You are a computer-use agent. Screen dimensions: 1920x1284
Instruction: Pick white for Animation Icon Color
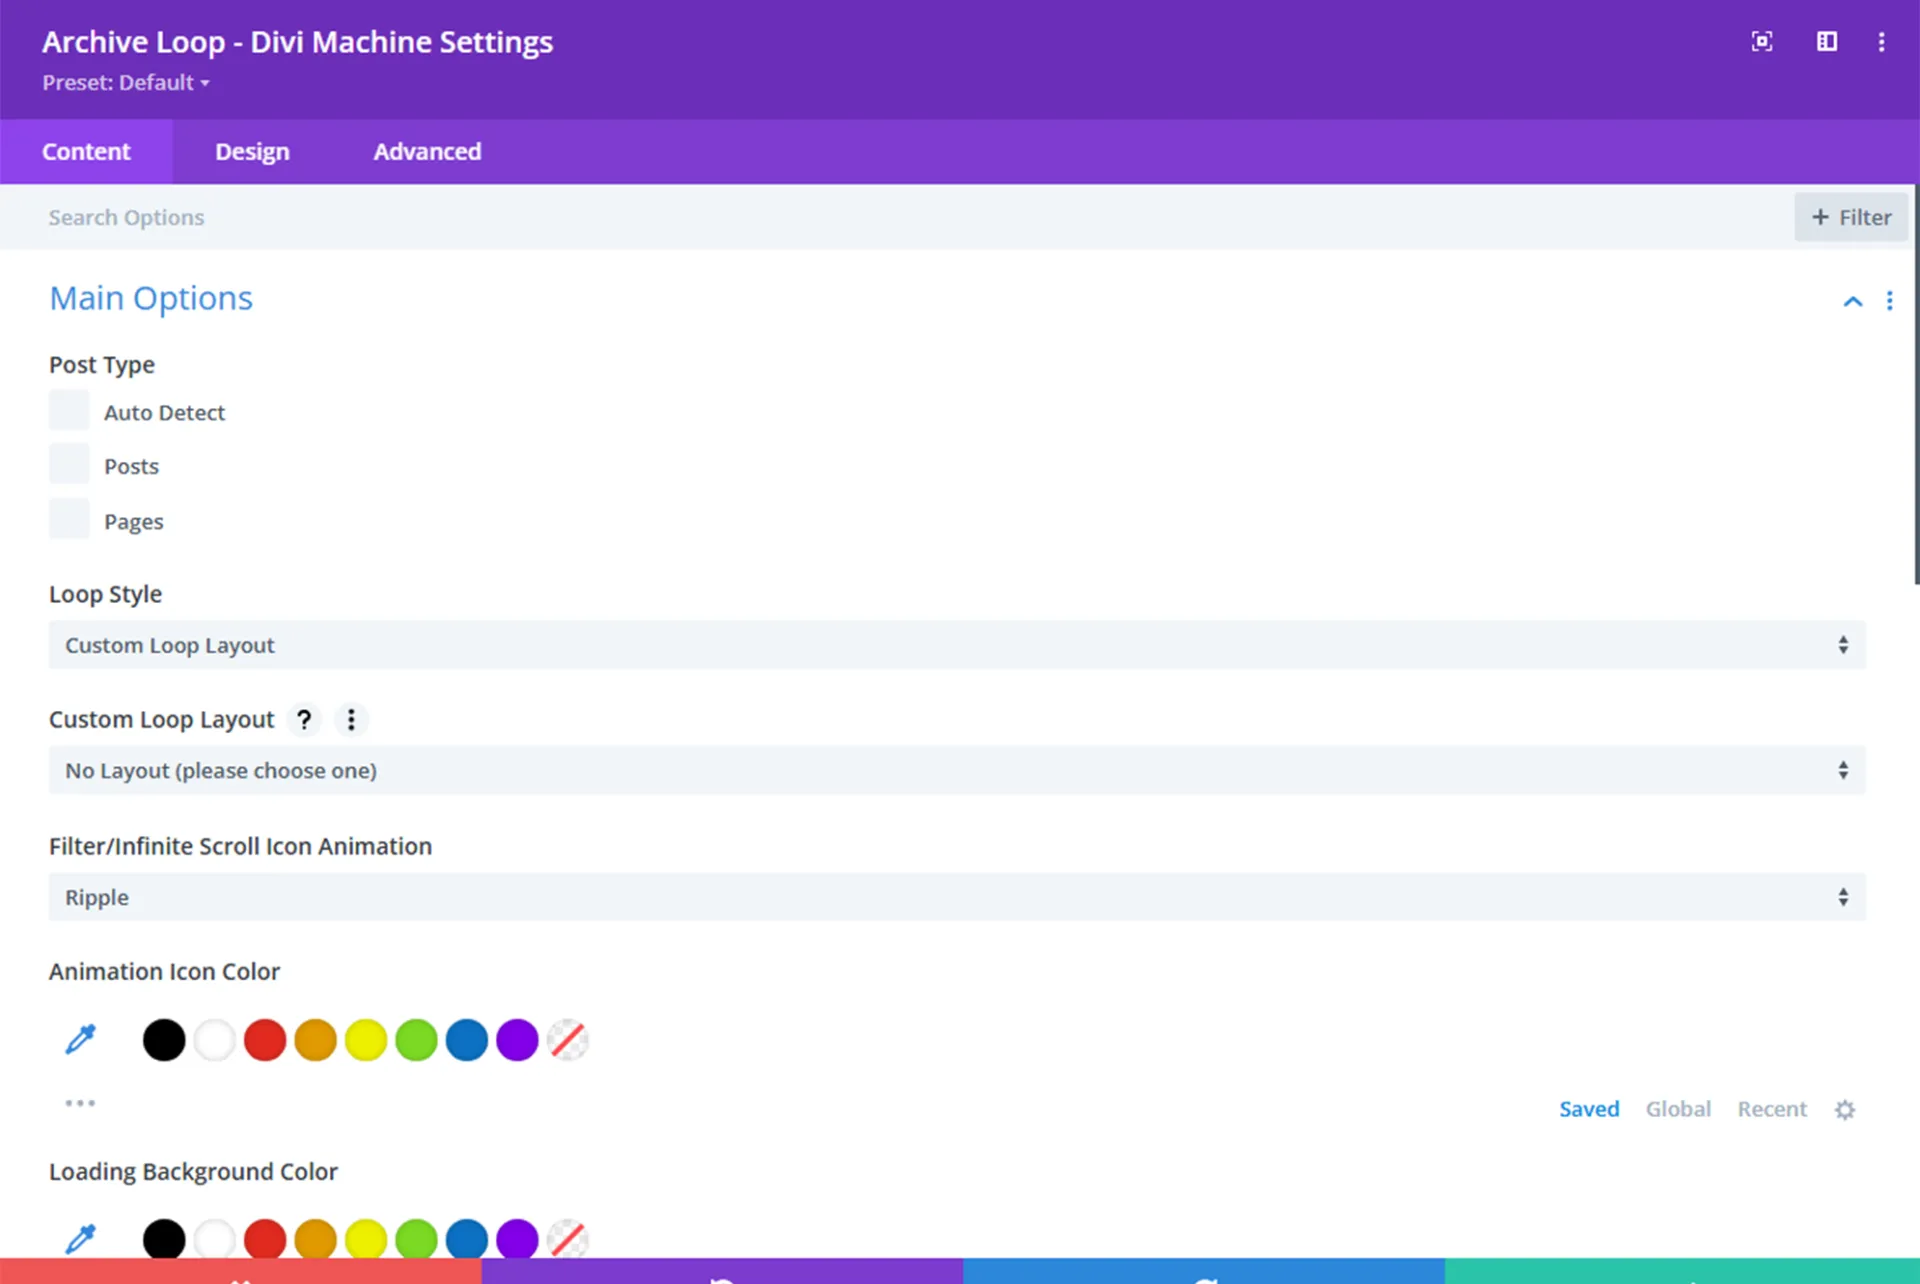[214, 1040]
